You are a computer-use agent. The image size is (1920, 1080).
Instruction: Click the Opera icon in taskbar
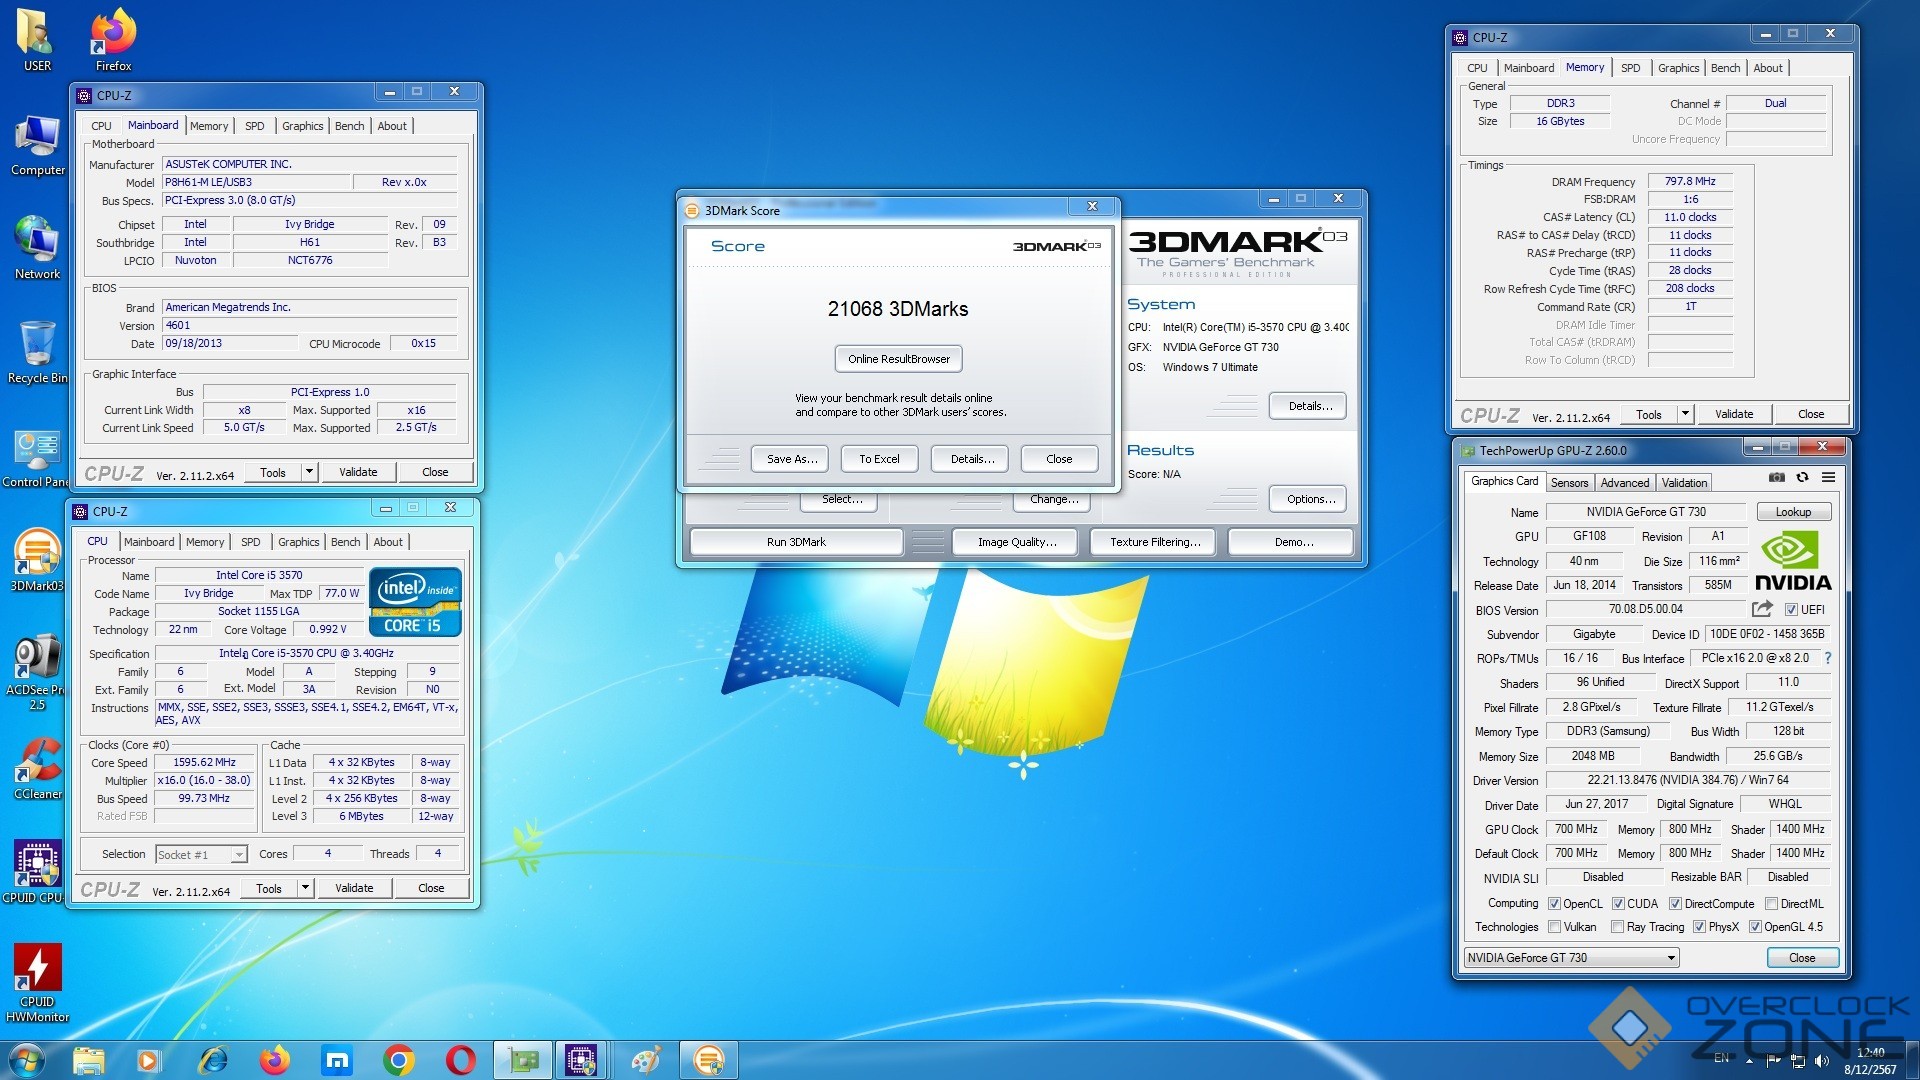[460, 1060]
